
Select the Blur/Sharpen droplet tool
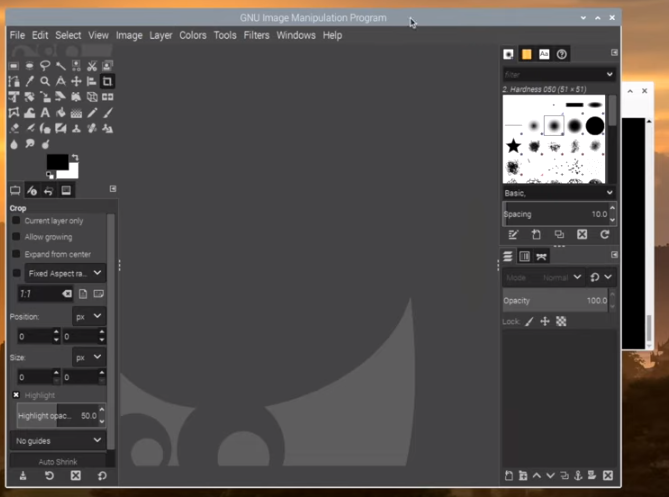[14, 144]
